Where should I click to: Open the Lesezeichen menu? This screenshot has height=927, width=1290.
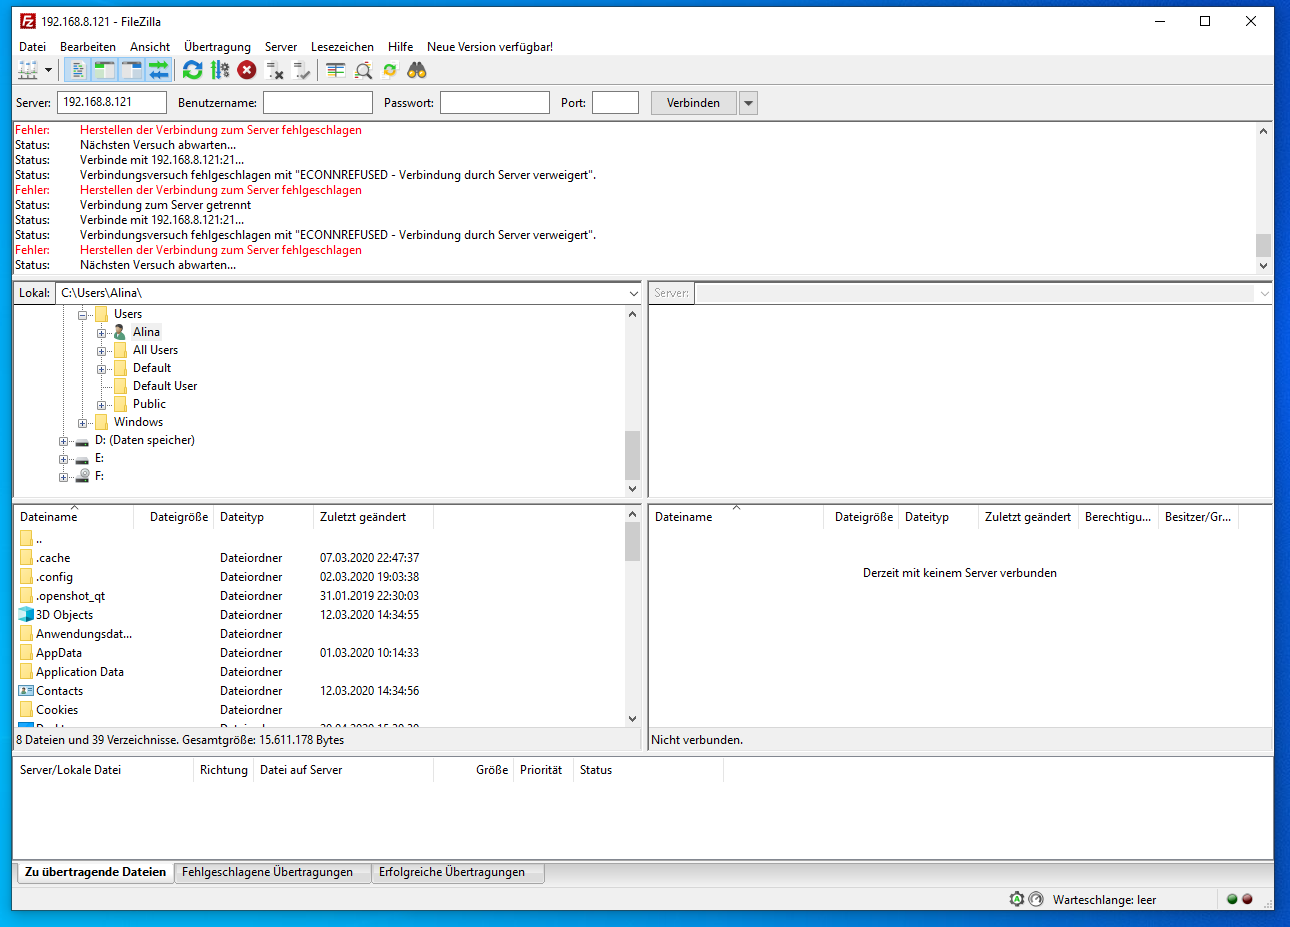pos(342,47)
